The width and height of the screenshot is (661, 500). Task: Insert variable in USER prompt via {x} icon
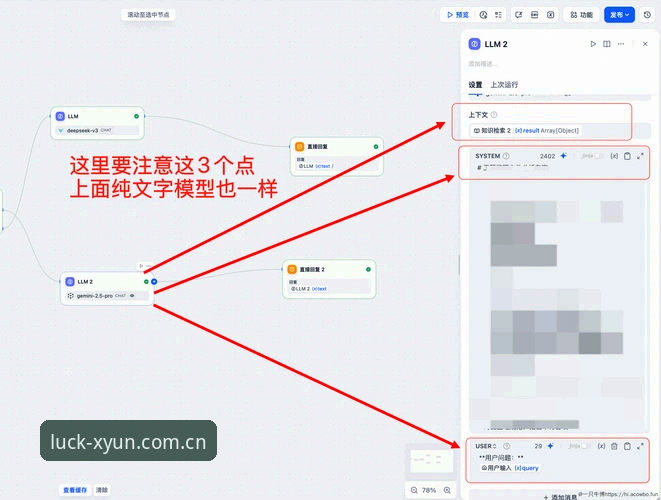coord(602,446)
